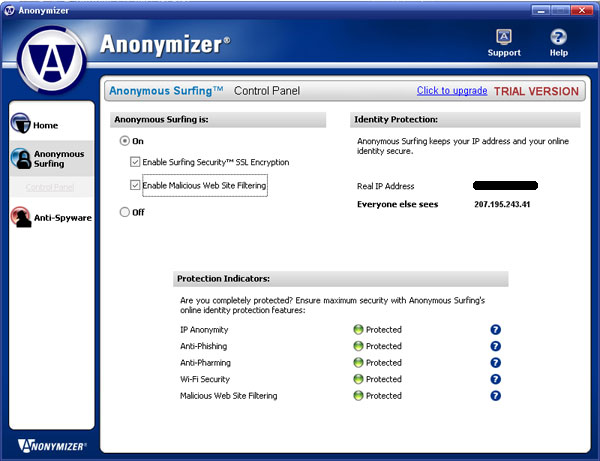Viewport: 600px width, 461px height.
Task: Click the Anti-Spyware spy icon
Action: pyautogui.click(x=21, y=217)
